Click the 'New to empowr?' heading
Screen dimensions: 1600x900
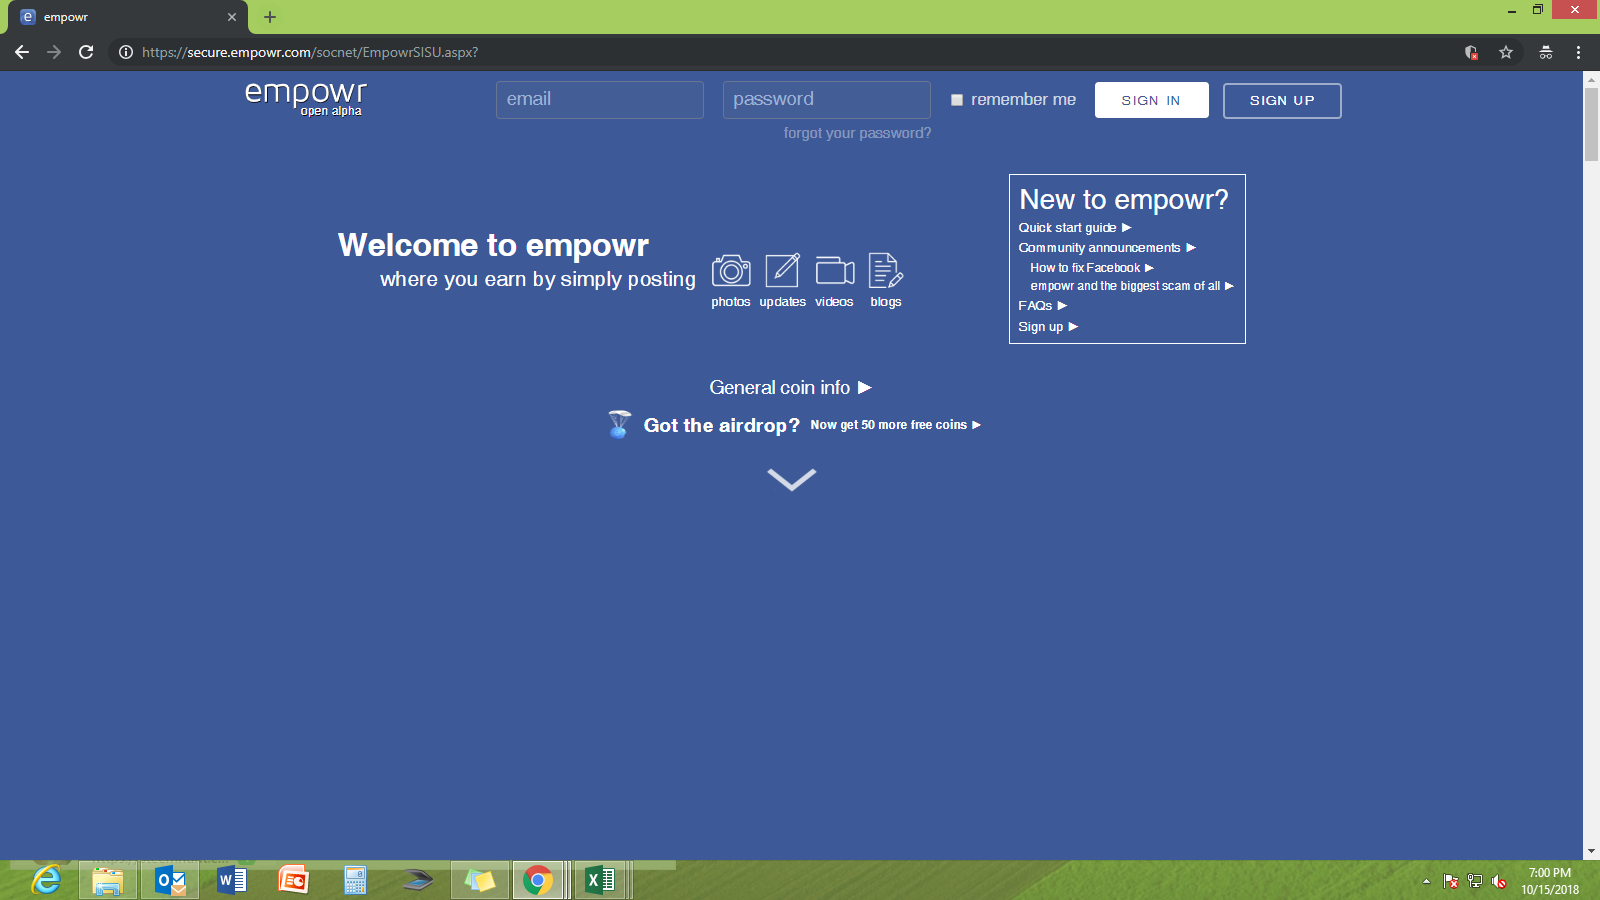point(1124,200)
